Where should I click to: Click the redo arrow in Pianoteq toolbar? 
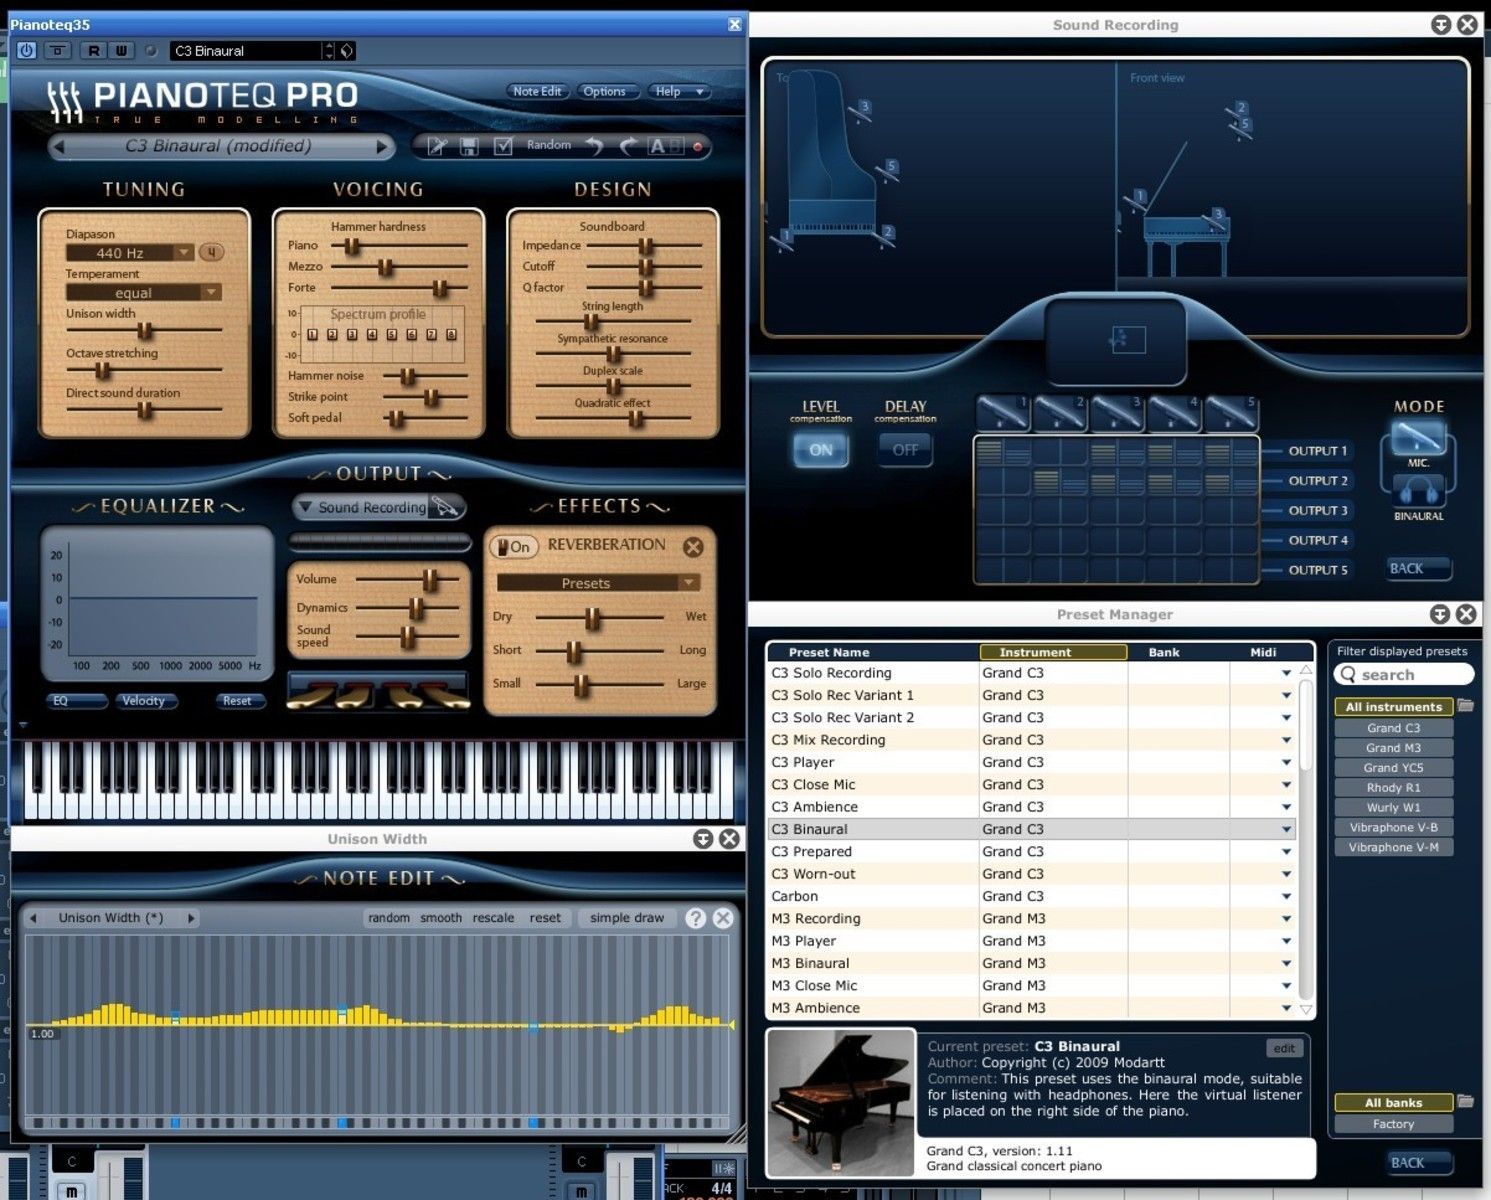(627, 146)
